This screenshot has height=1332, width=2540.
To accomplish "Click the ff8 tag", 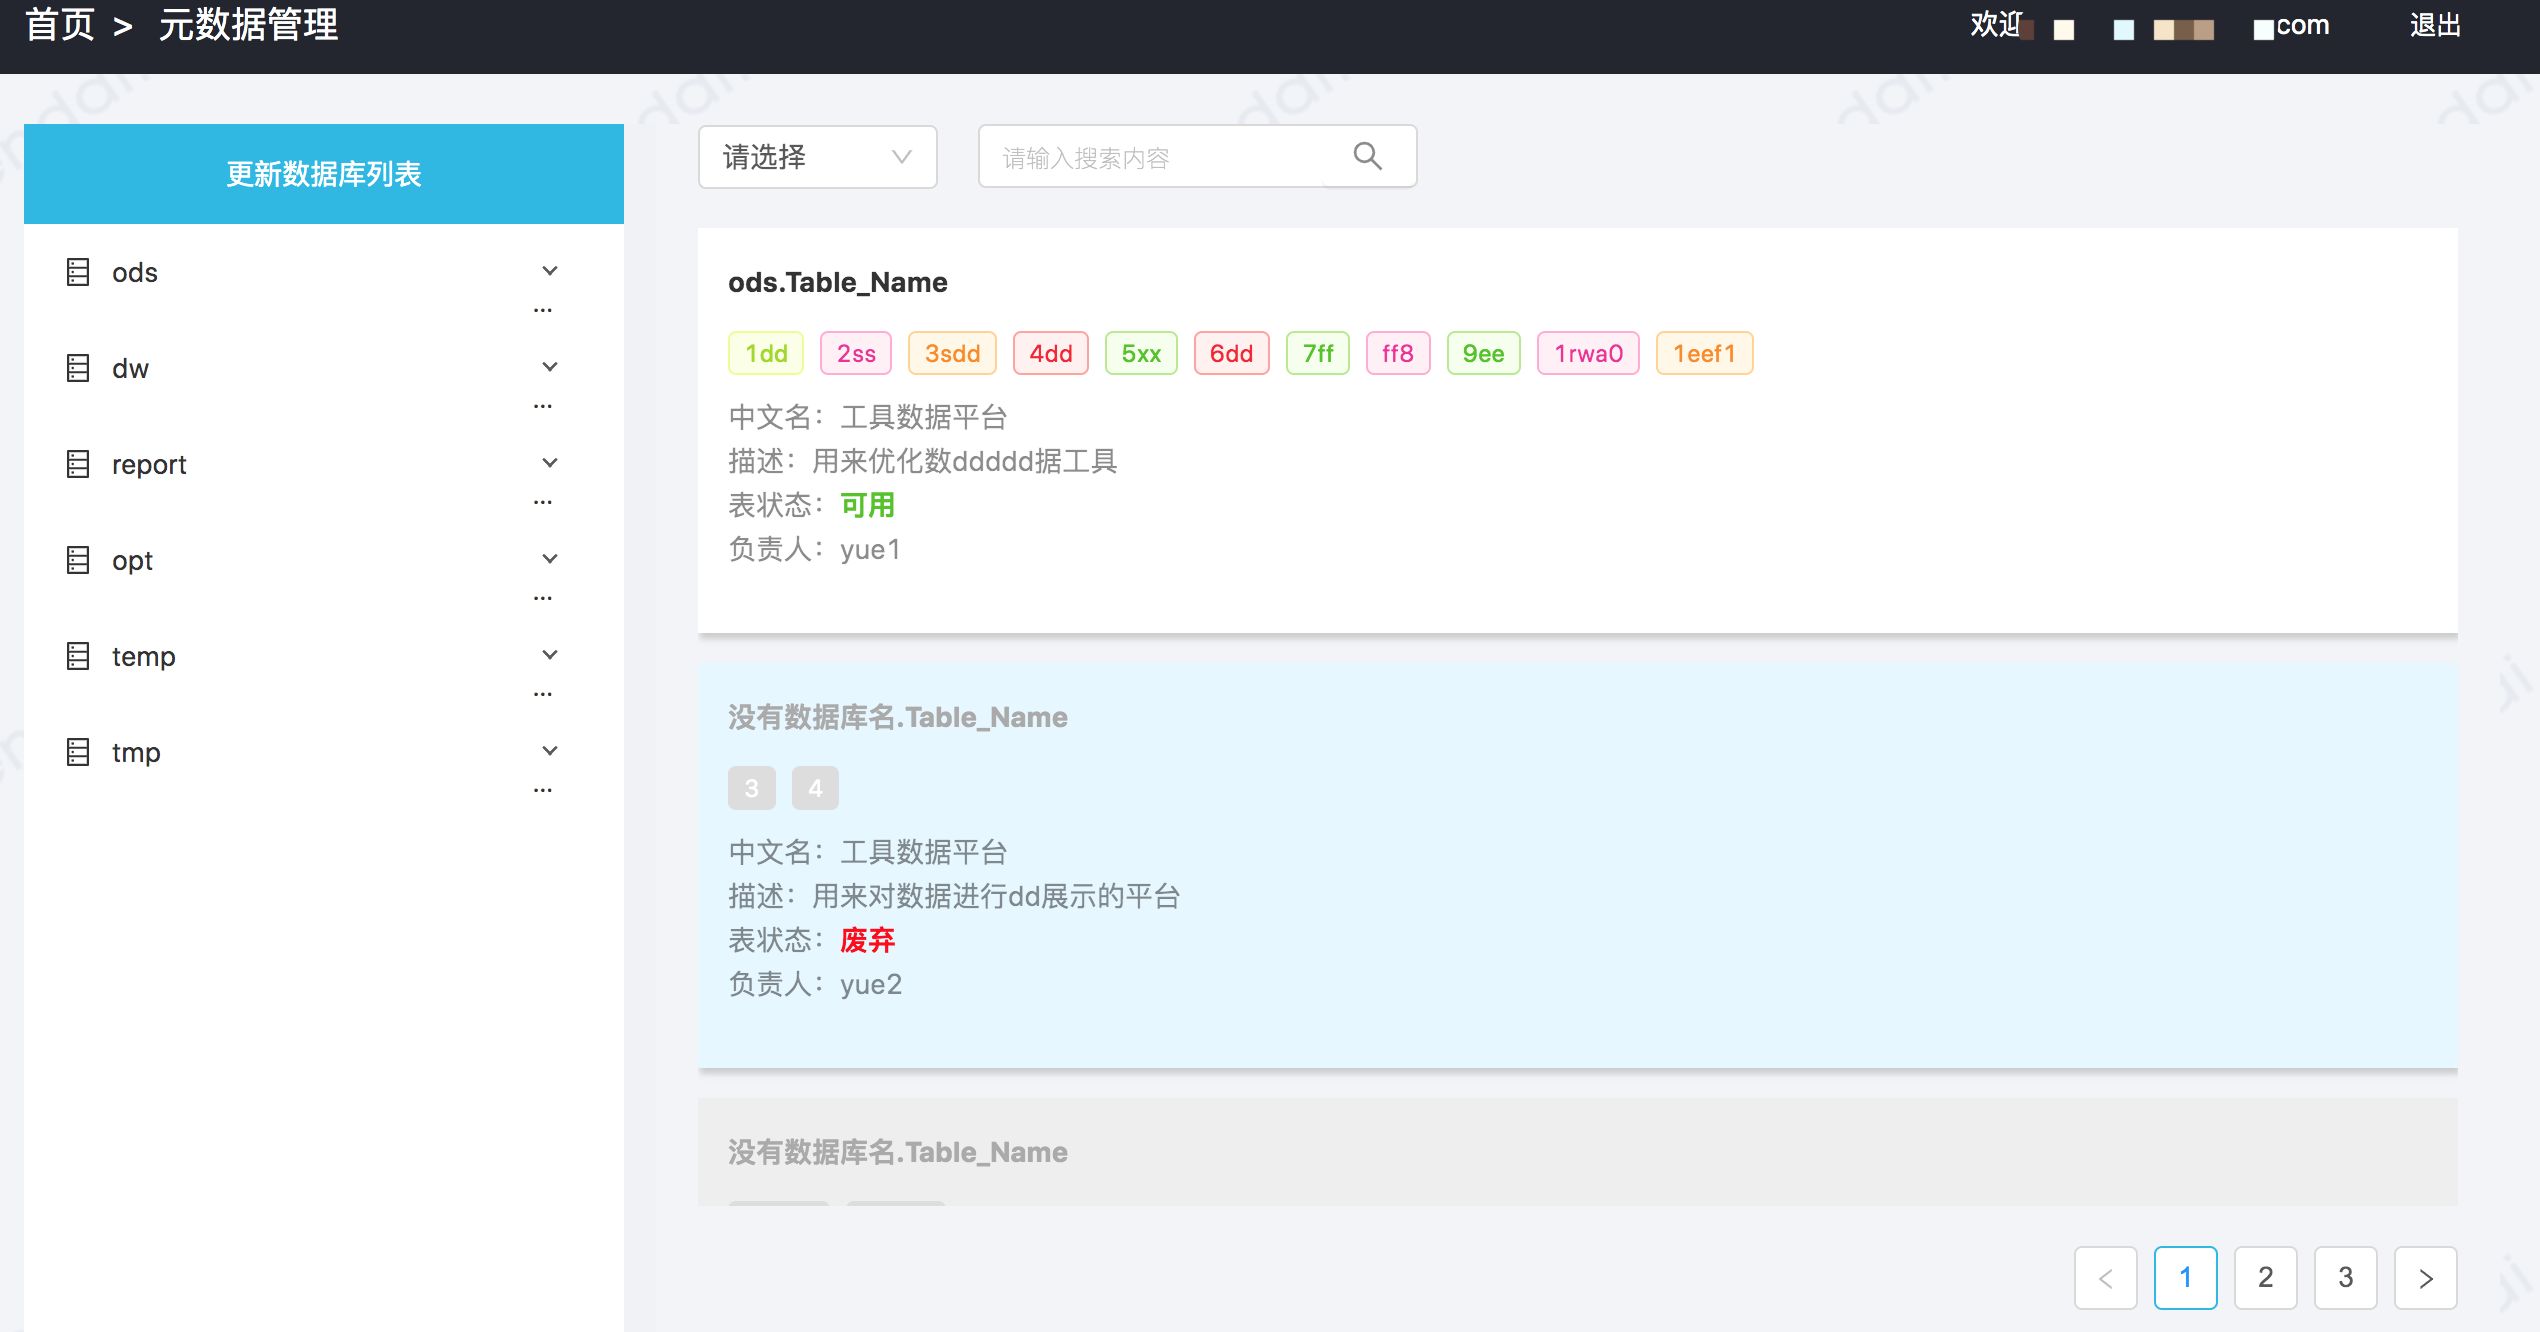I will (1398, 353).
